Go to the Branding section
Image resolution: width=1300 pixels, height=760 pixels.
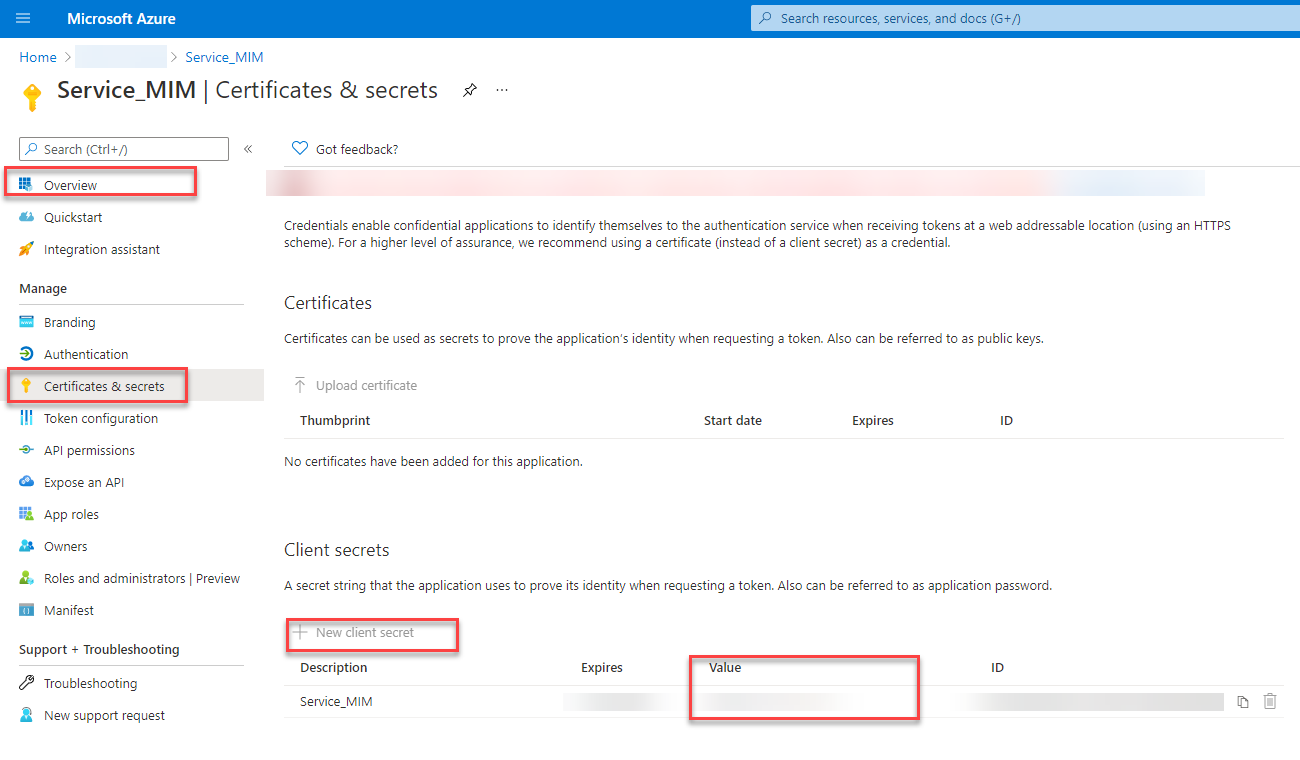point(69,322)
